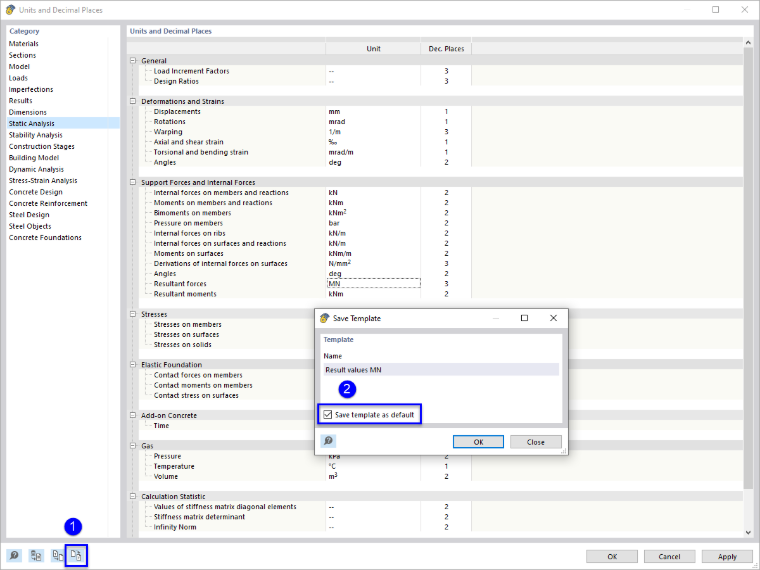Click the help search icon in main dialog footer
Screen dimensions: 760x570
pos(14,555)
